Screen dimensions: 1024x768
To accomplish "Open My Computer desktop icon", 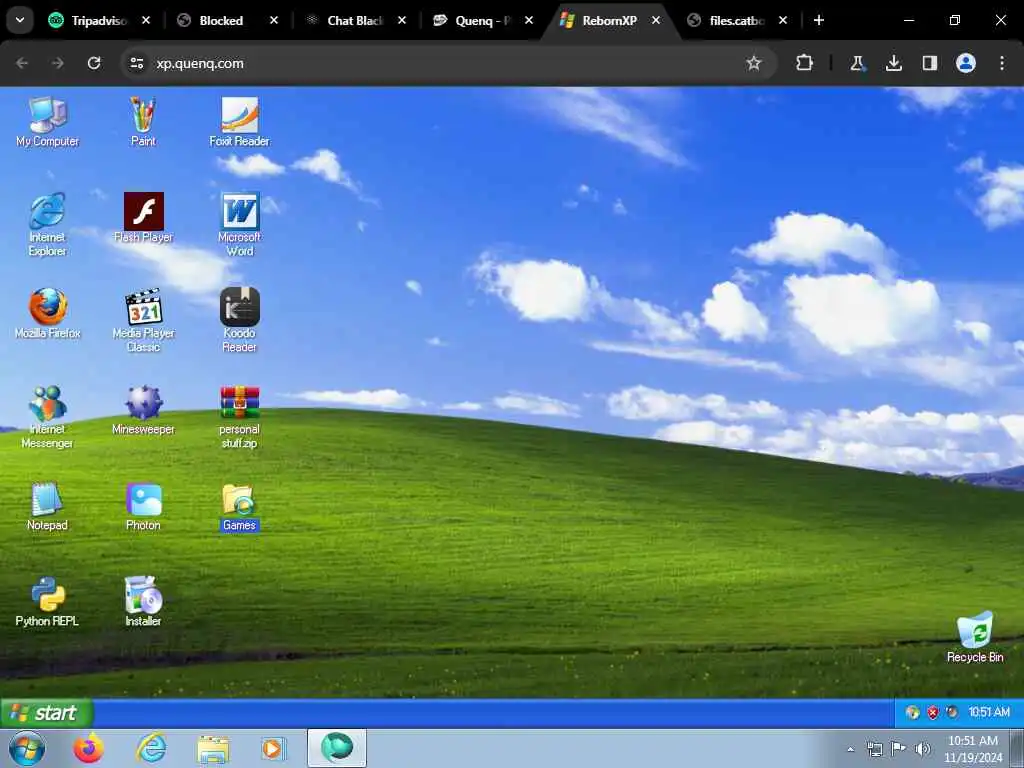I will [x=48, y=122].
